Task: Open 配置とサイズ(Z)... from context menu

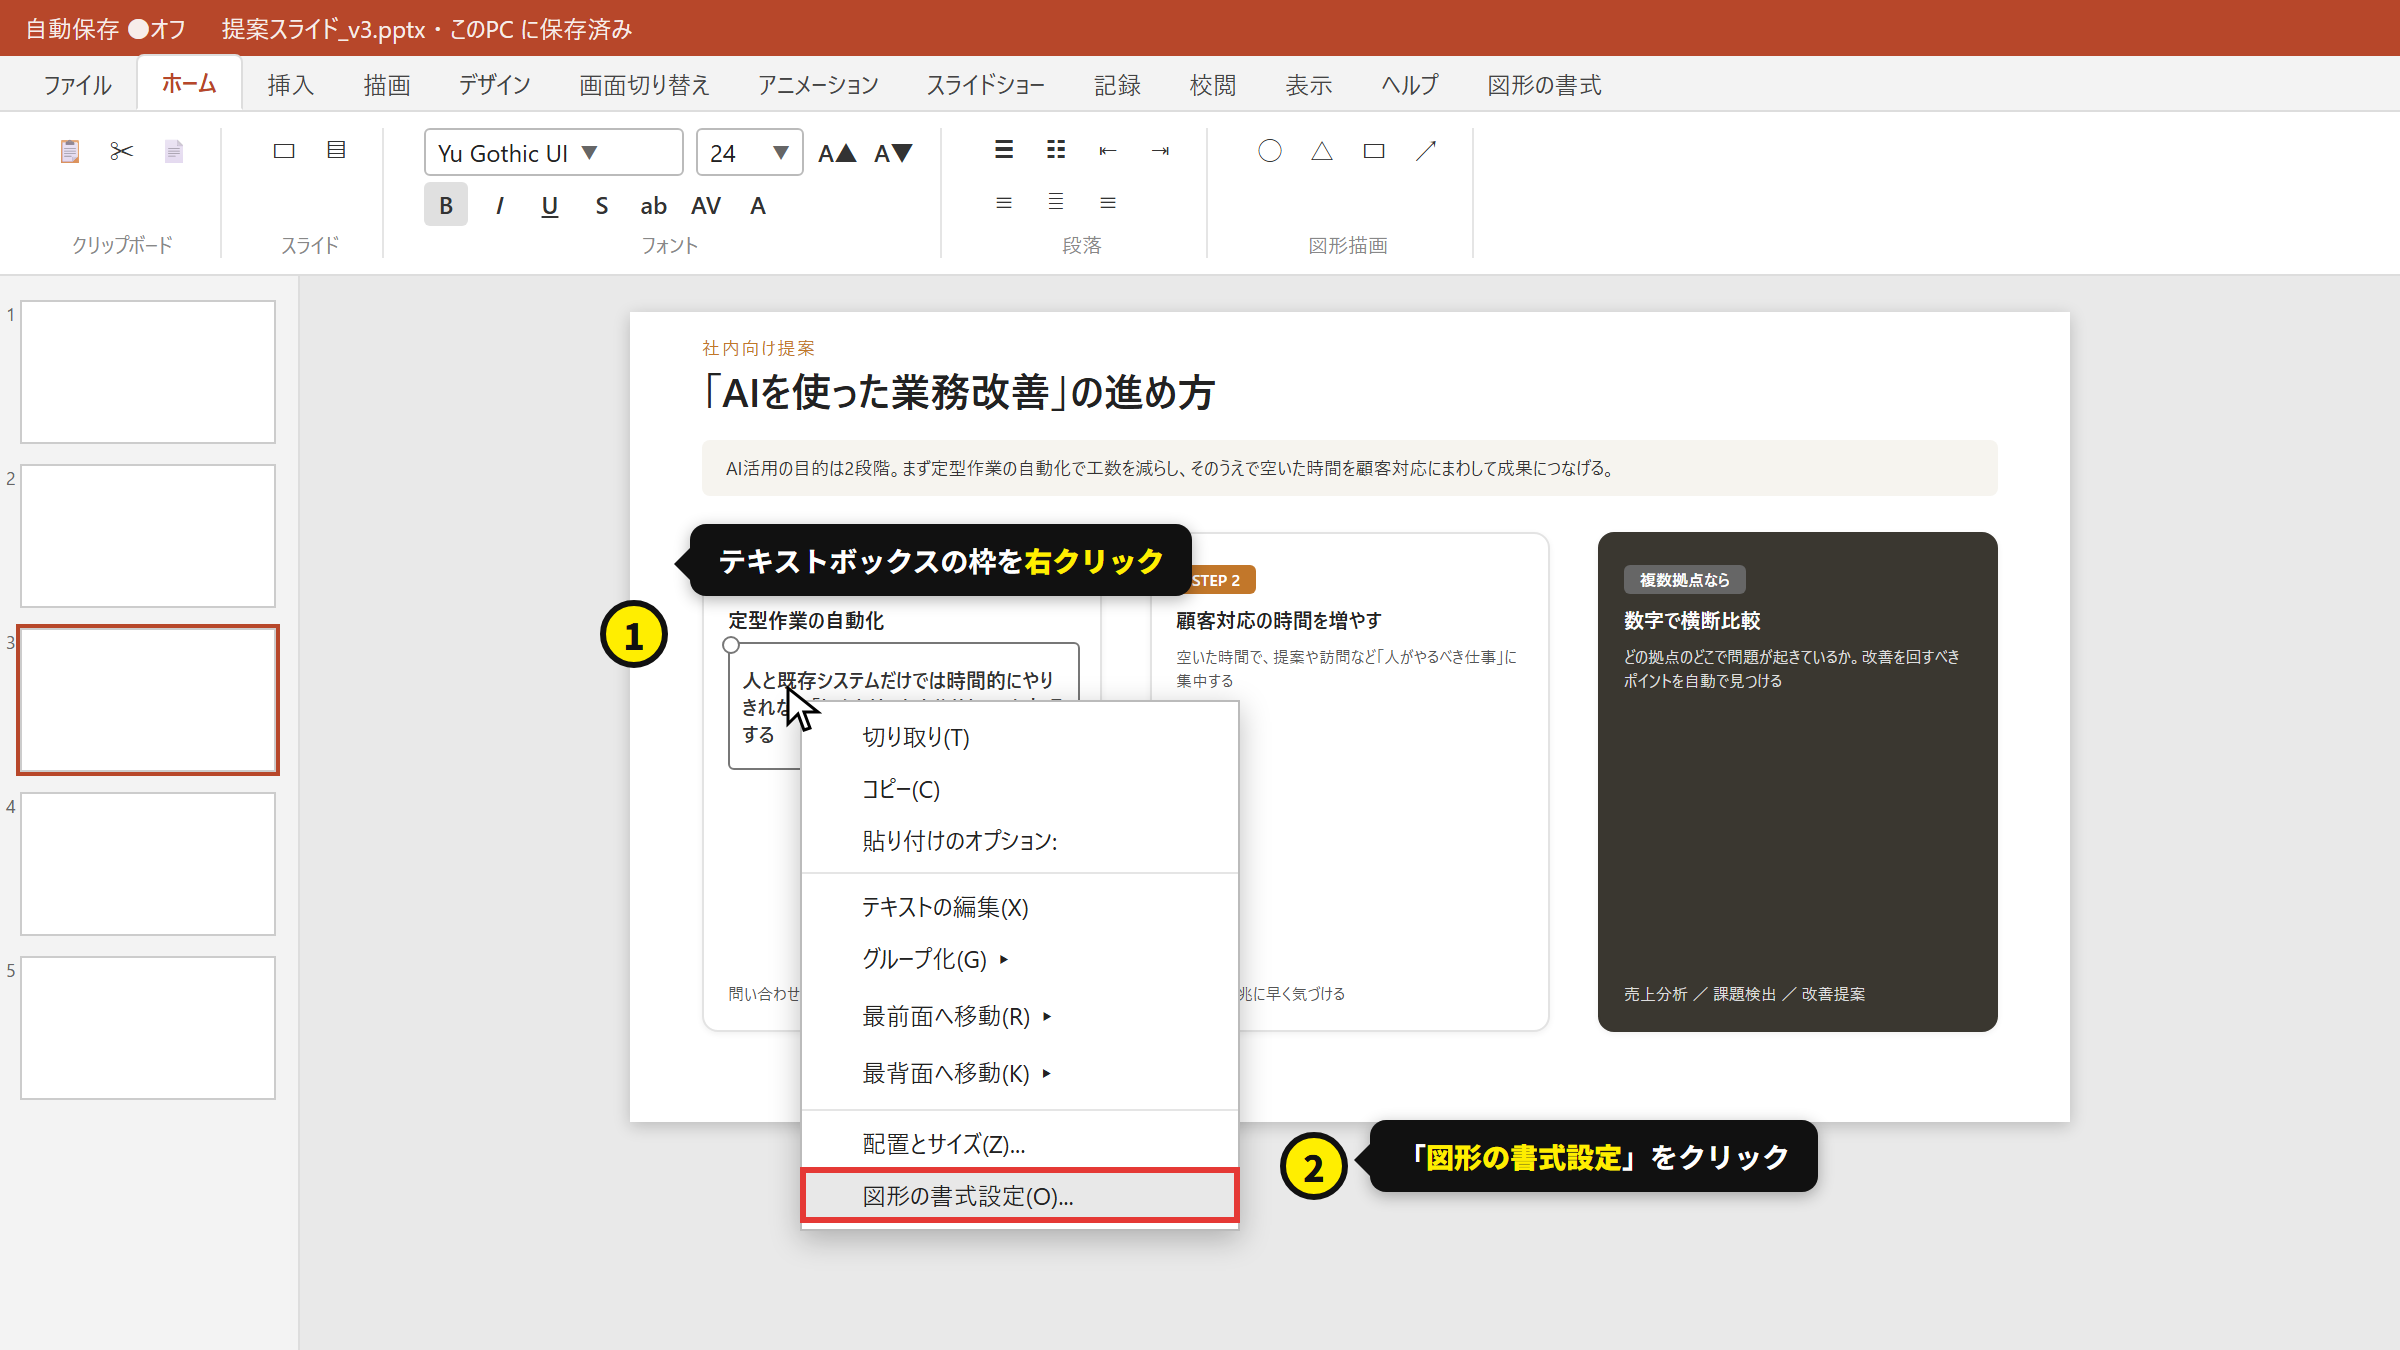Action: point(1020,1144)
